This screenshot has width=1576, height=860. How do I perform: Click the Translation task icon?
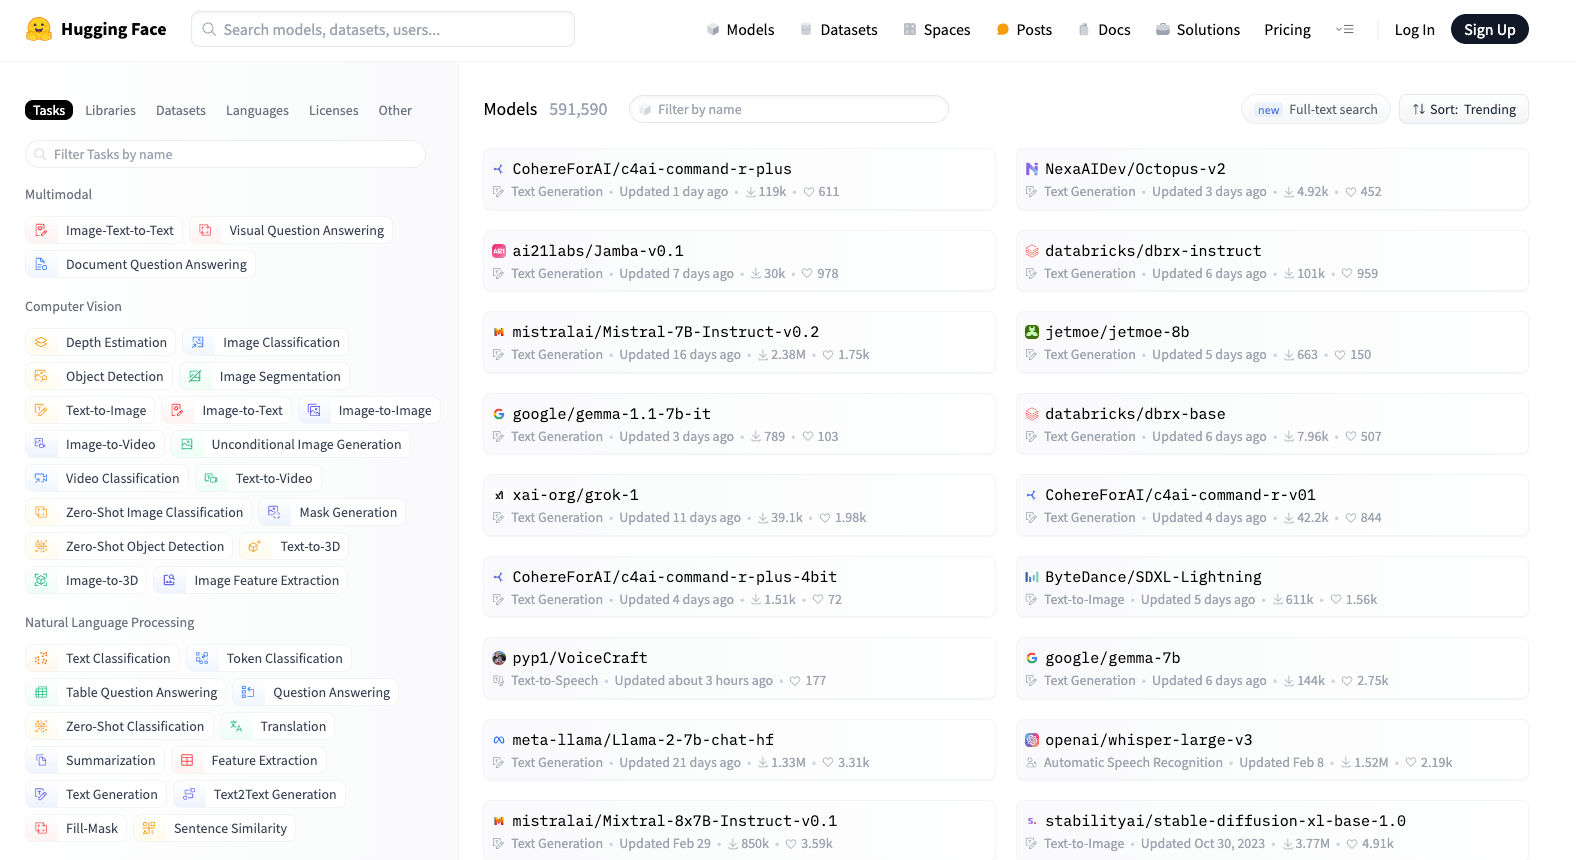click(x=236, y=727)
